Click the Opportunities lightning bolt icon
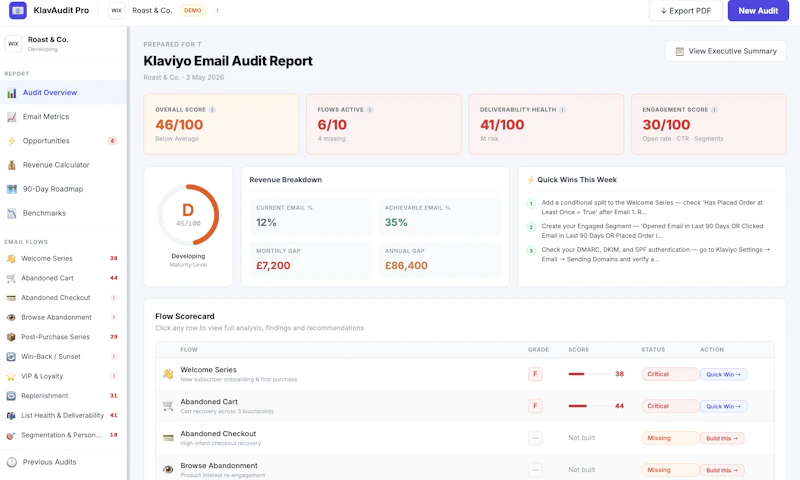The width and height of the screenshot is (800, 480). tap(11, 141)
